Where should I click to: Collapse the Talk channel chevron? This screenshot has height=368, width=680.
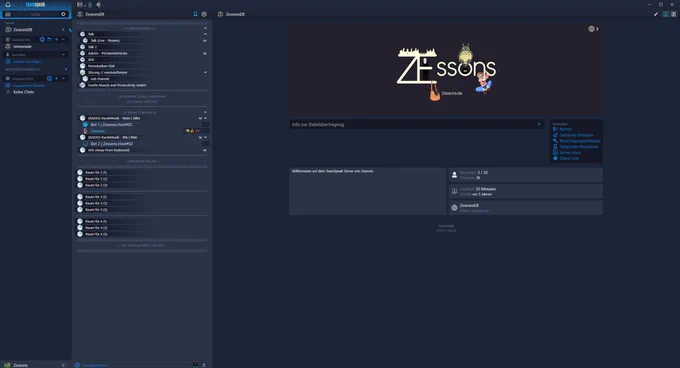click(x=205, y=34)
